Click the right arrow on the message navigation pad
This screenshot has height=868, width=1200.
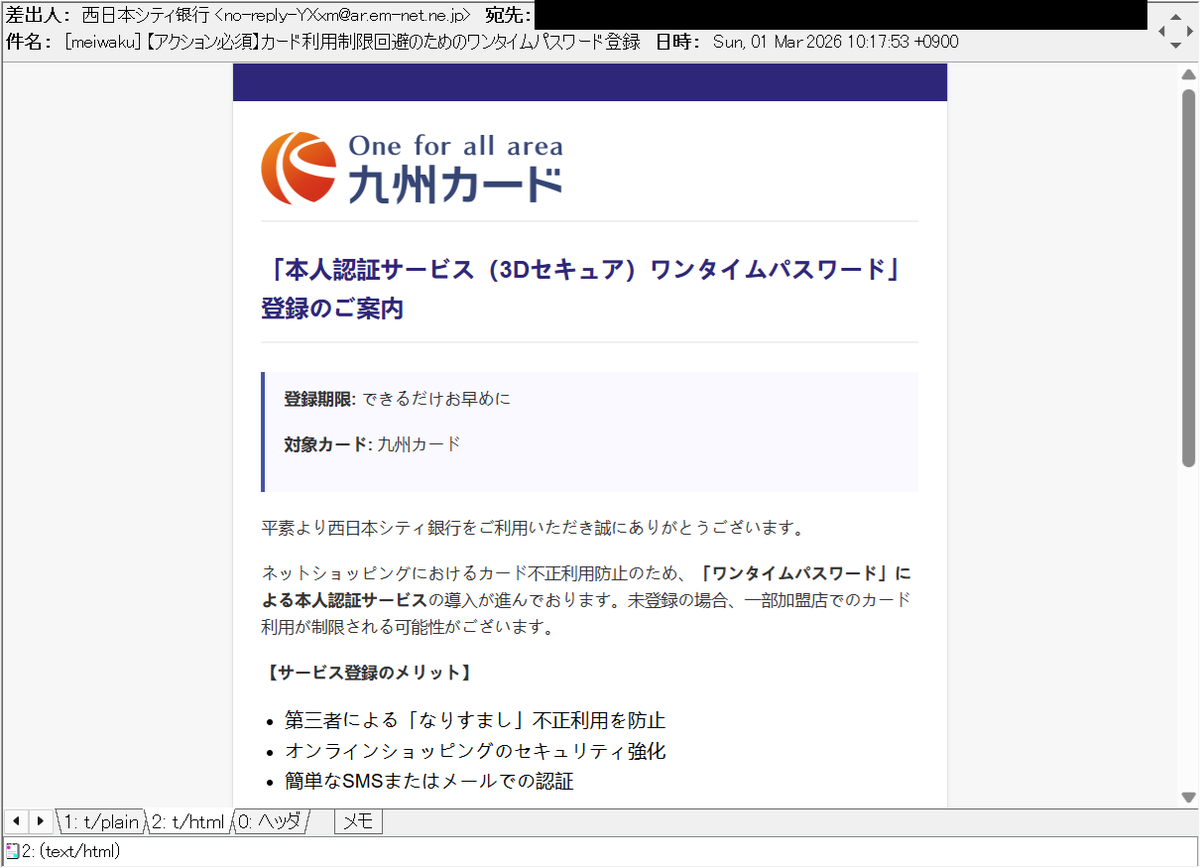1188,31
